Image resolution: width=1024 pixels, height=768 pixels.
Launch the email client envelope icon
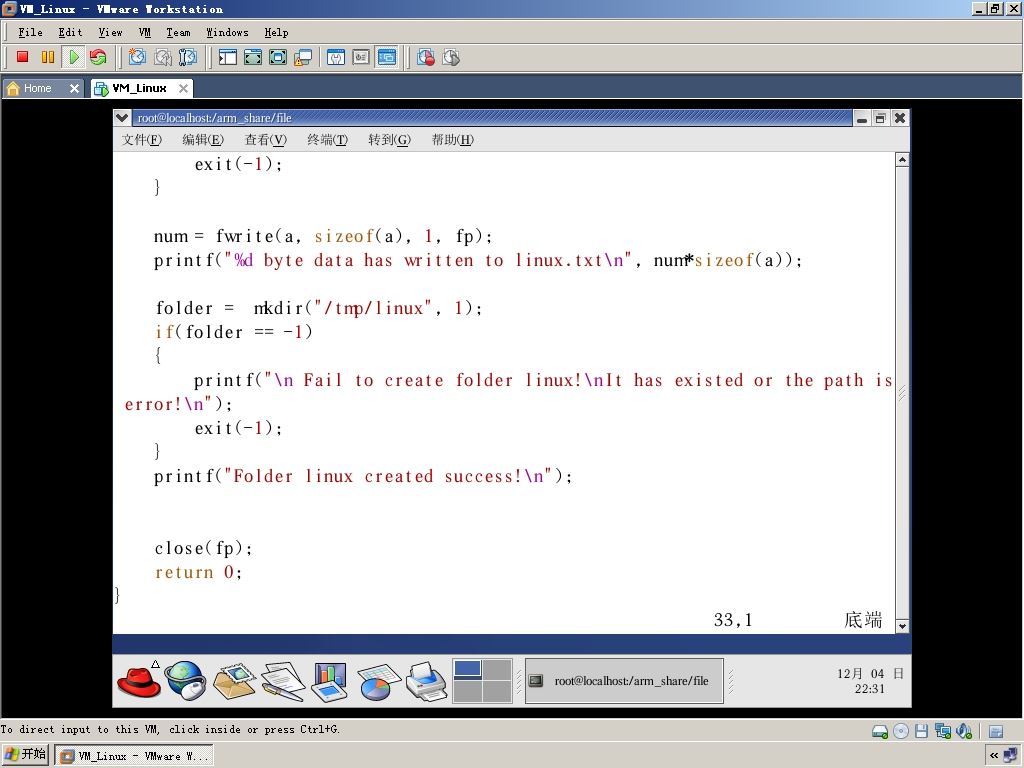tap(234, 680)
